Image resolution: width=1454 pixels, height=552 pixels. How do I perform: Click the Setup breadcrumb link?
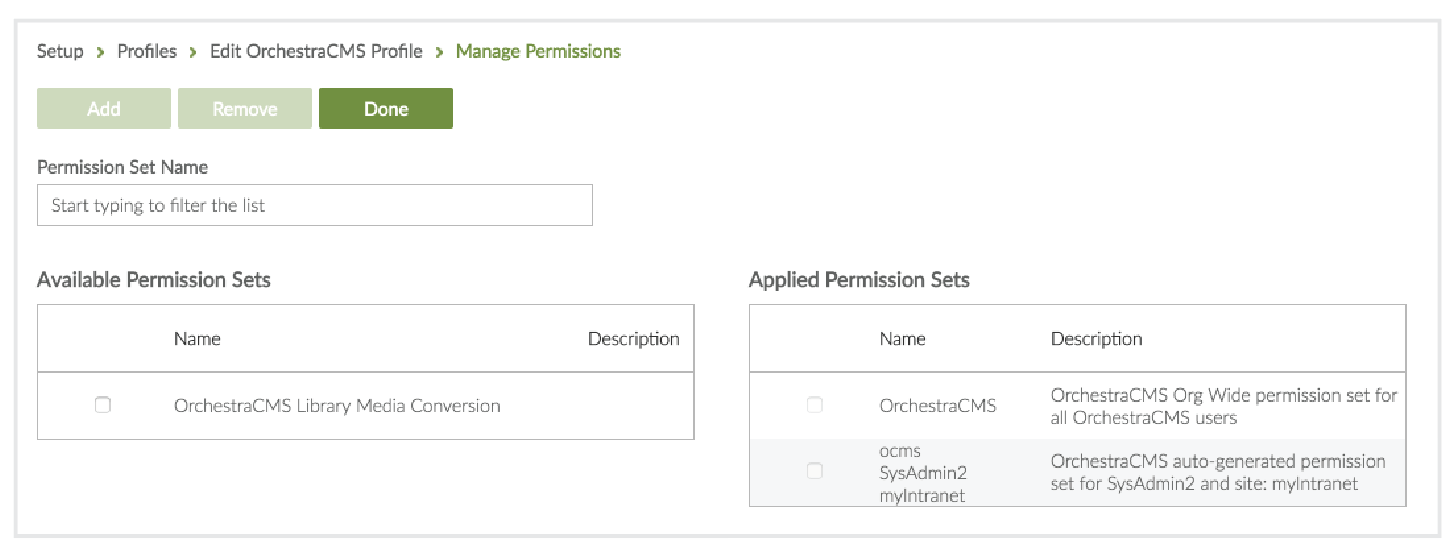coord(60,51)
